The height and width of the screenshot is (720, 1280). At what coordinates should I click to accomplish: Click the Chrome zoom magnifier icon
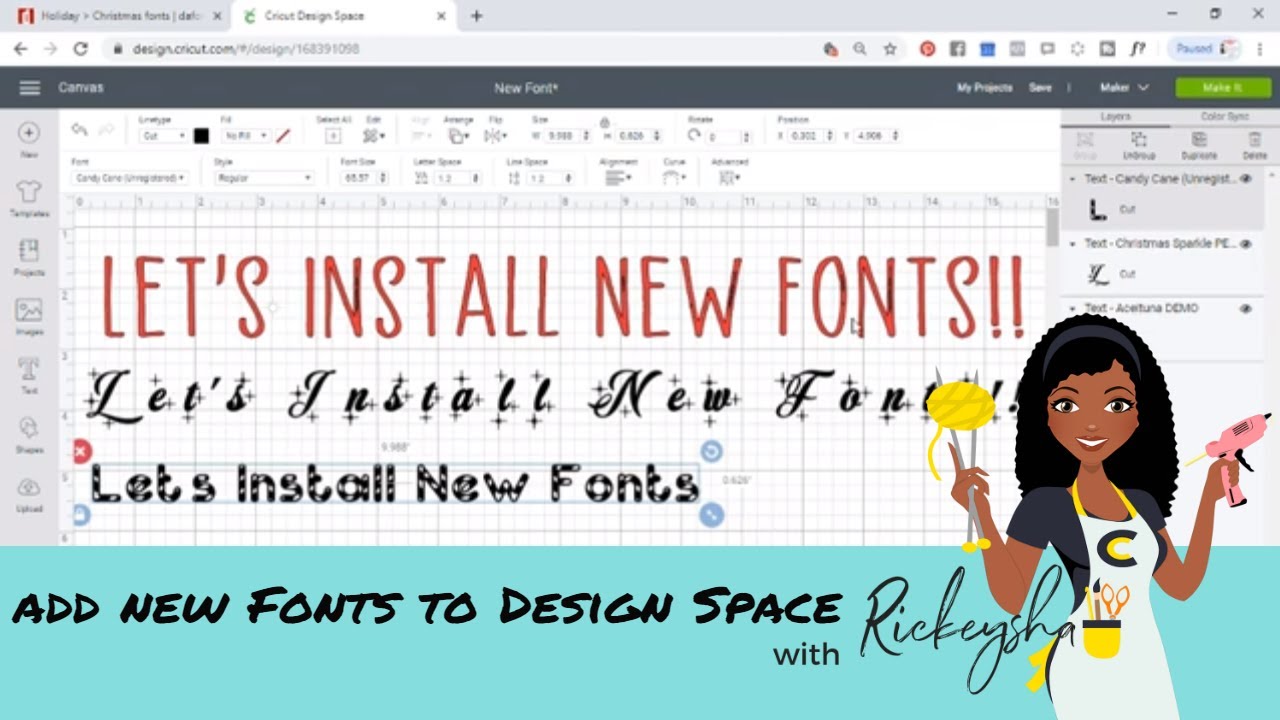pos(860,48)
